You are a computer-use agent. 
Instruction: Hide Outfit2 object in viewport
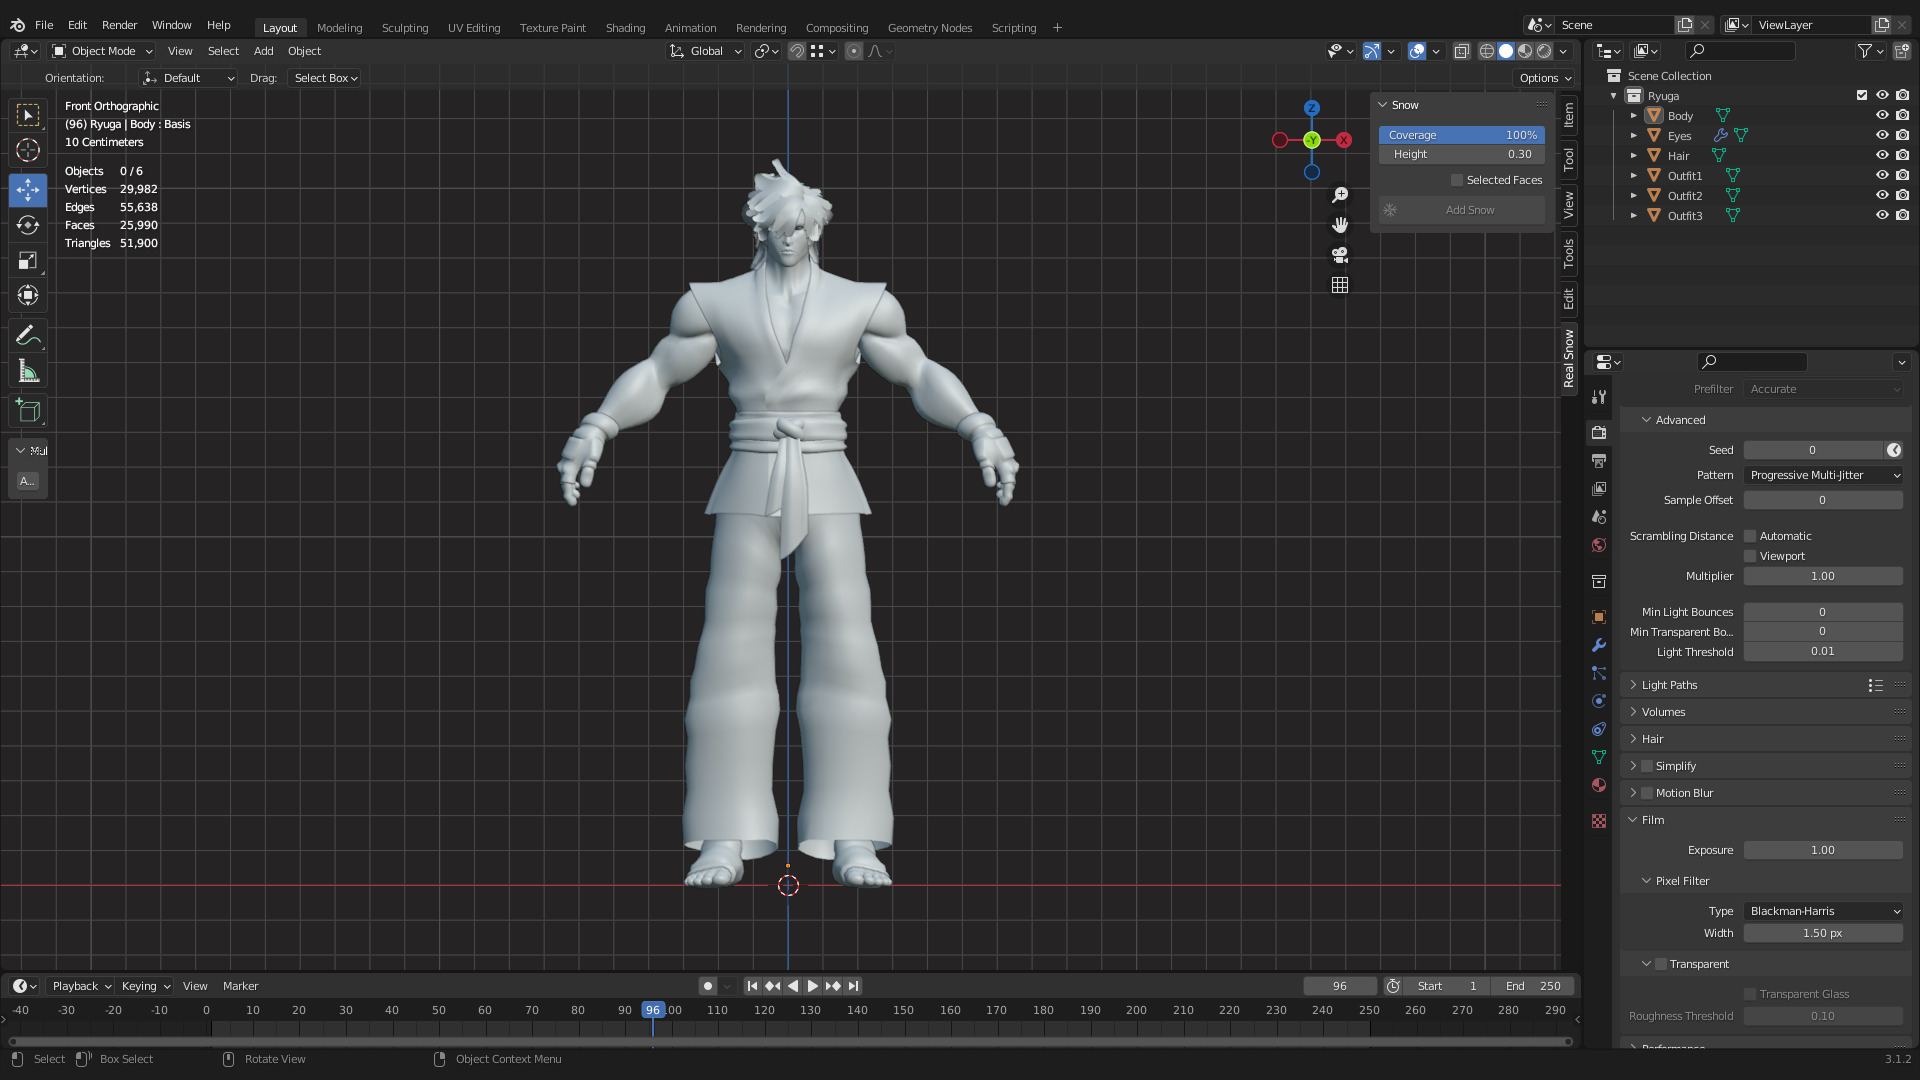pyautogui.click(x=1882, y=196)
